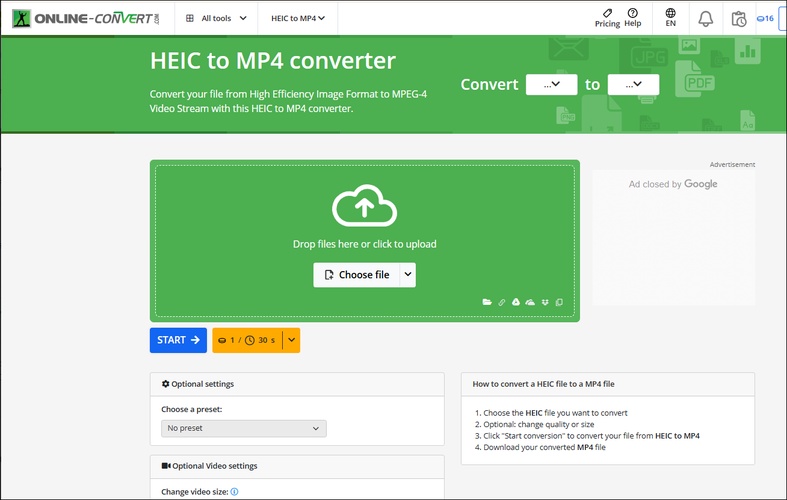787x500 pixels.
Task: Click the Optional Video settings header
Action: point(297,466)
